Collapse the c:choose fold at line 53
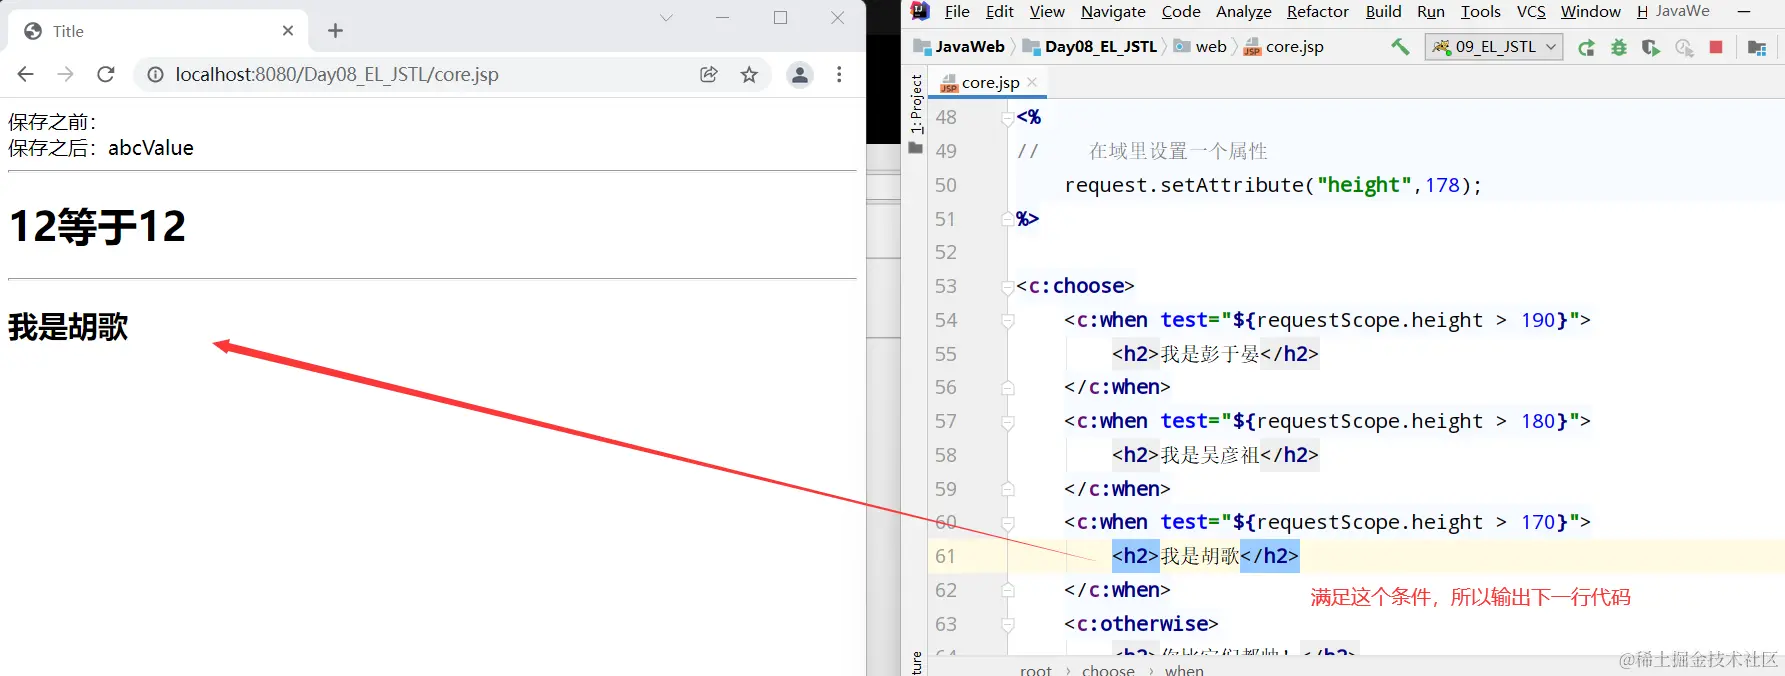The image size is (1785, 676). pyautogui.click(x=1008, y=287)
